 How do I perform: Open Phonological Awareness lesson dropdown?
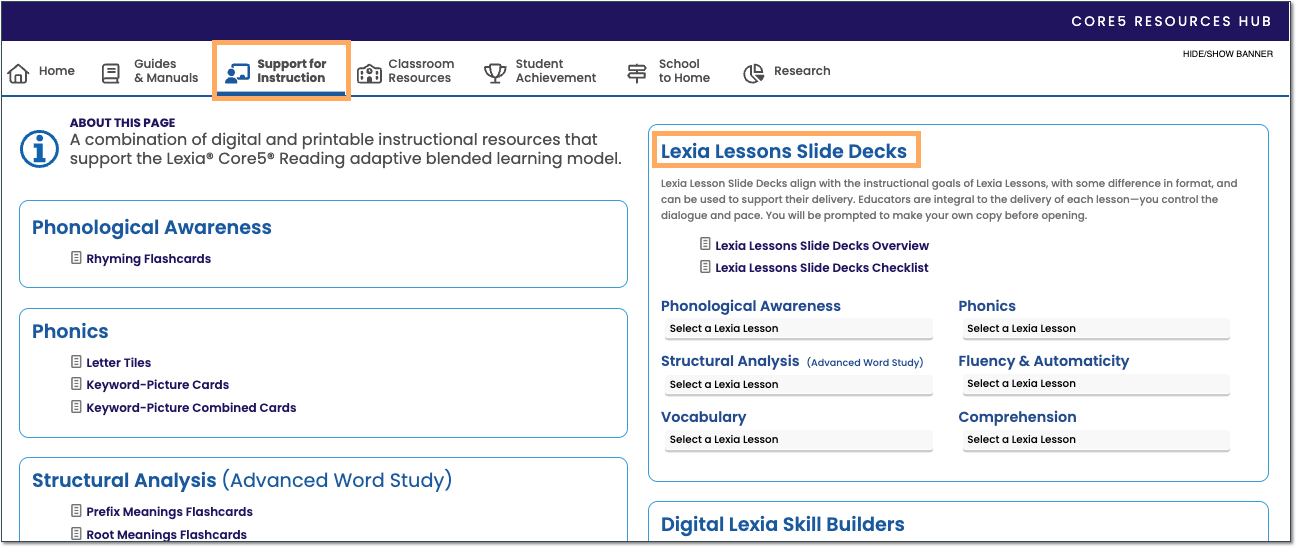pyautogui.click(x=797, y=329)
